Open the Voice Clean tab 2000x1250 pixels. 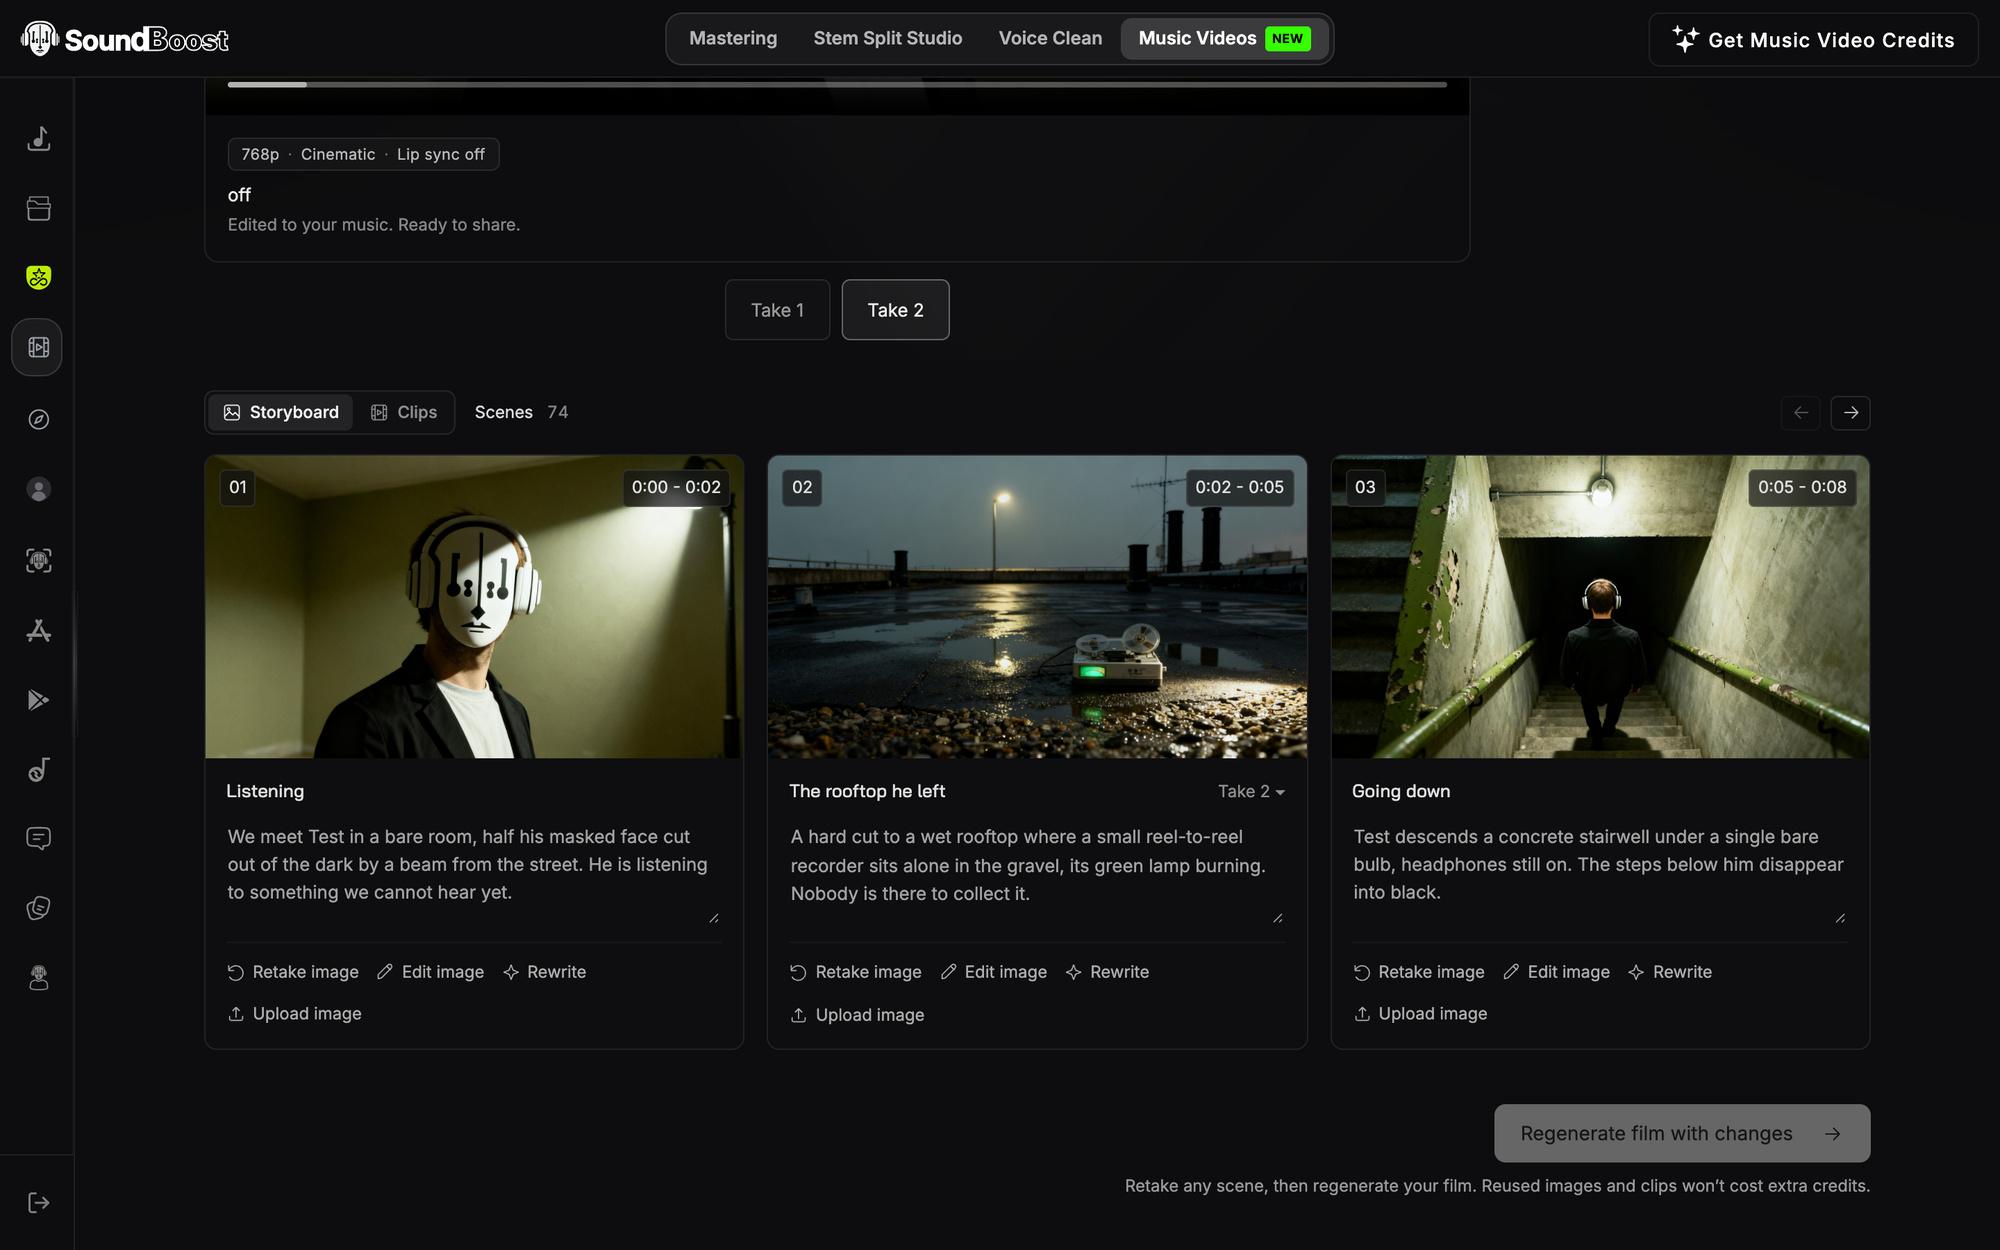1050,38
